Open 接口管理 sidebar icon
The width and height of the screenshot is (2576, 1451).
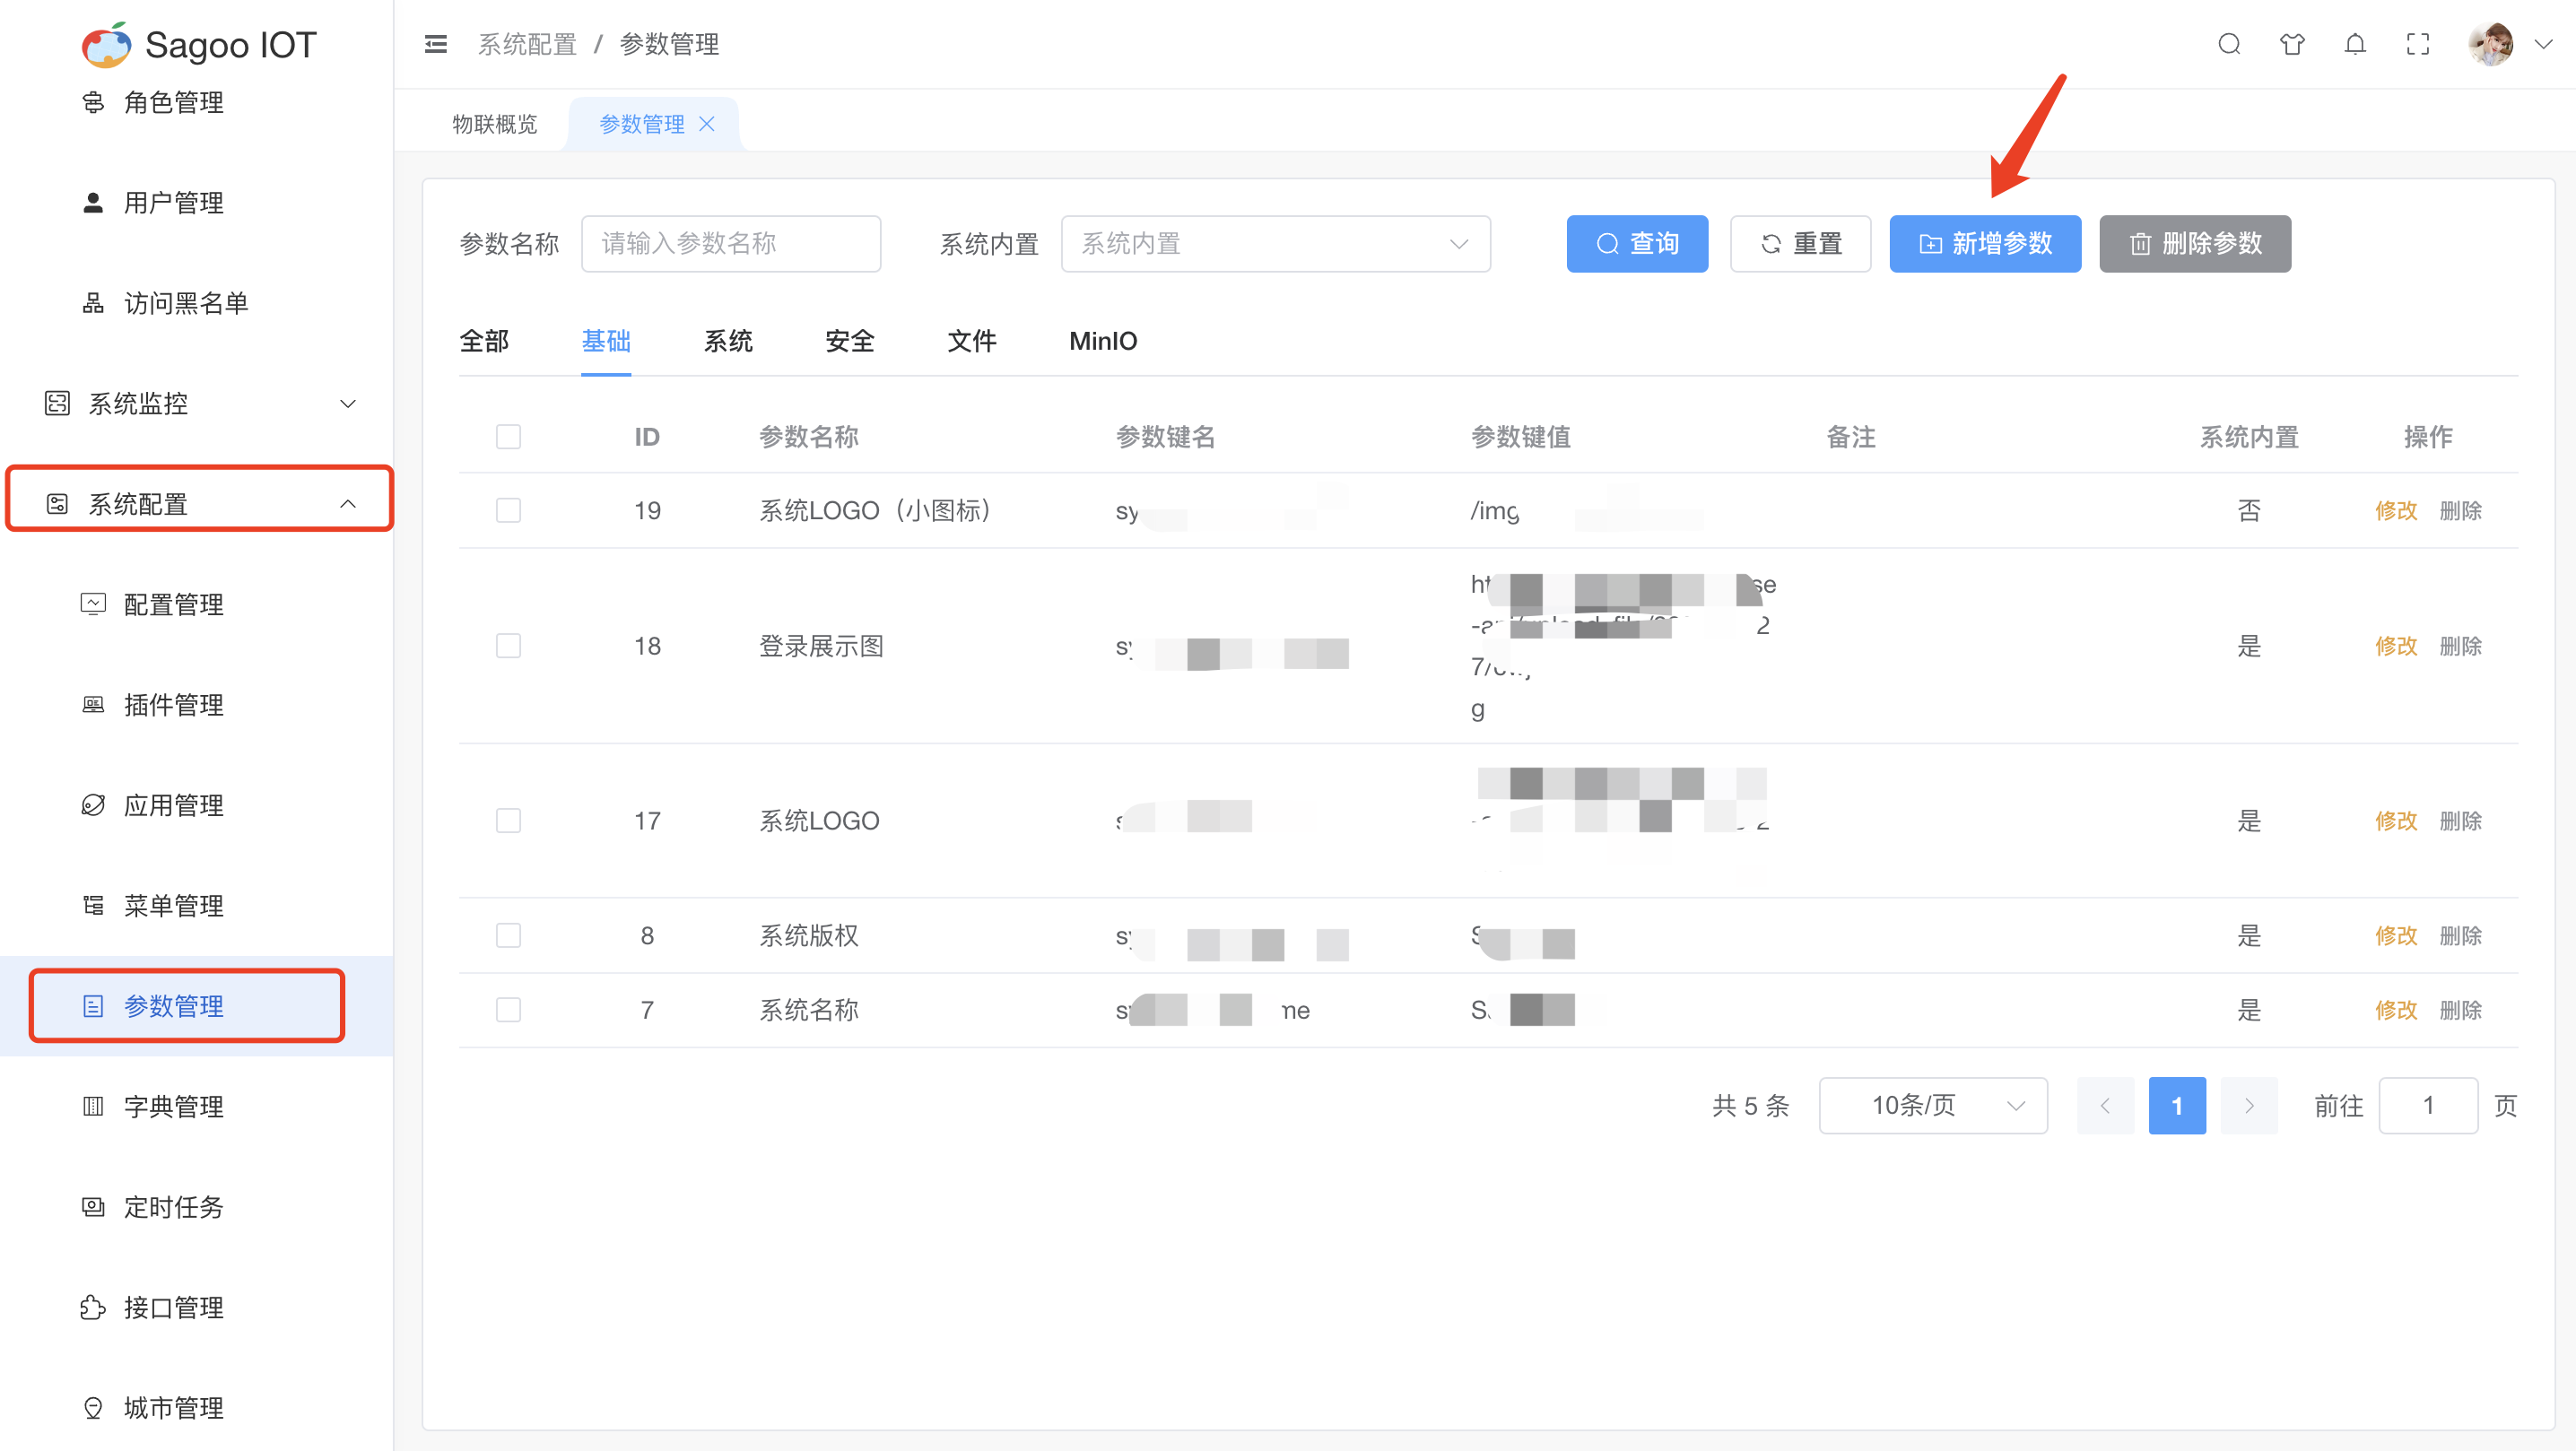[93, 1307]
